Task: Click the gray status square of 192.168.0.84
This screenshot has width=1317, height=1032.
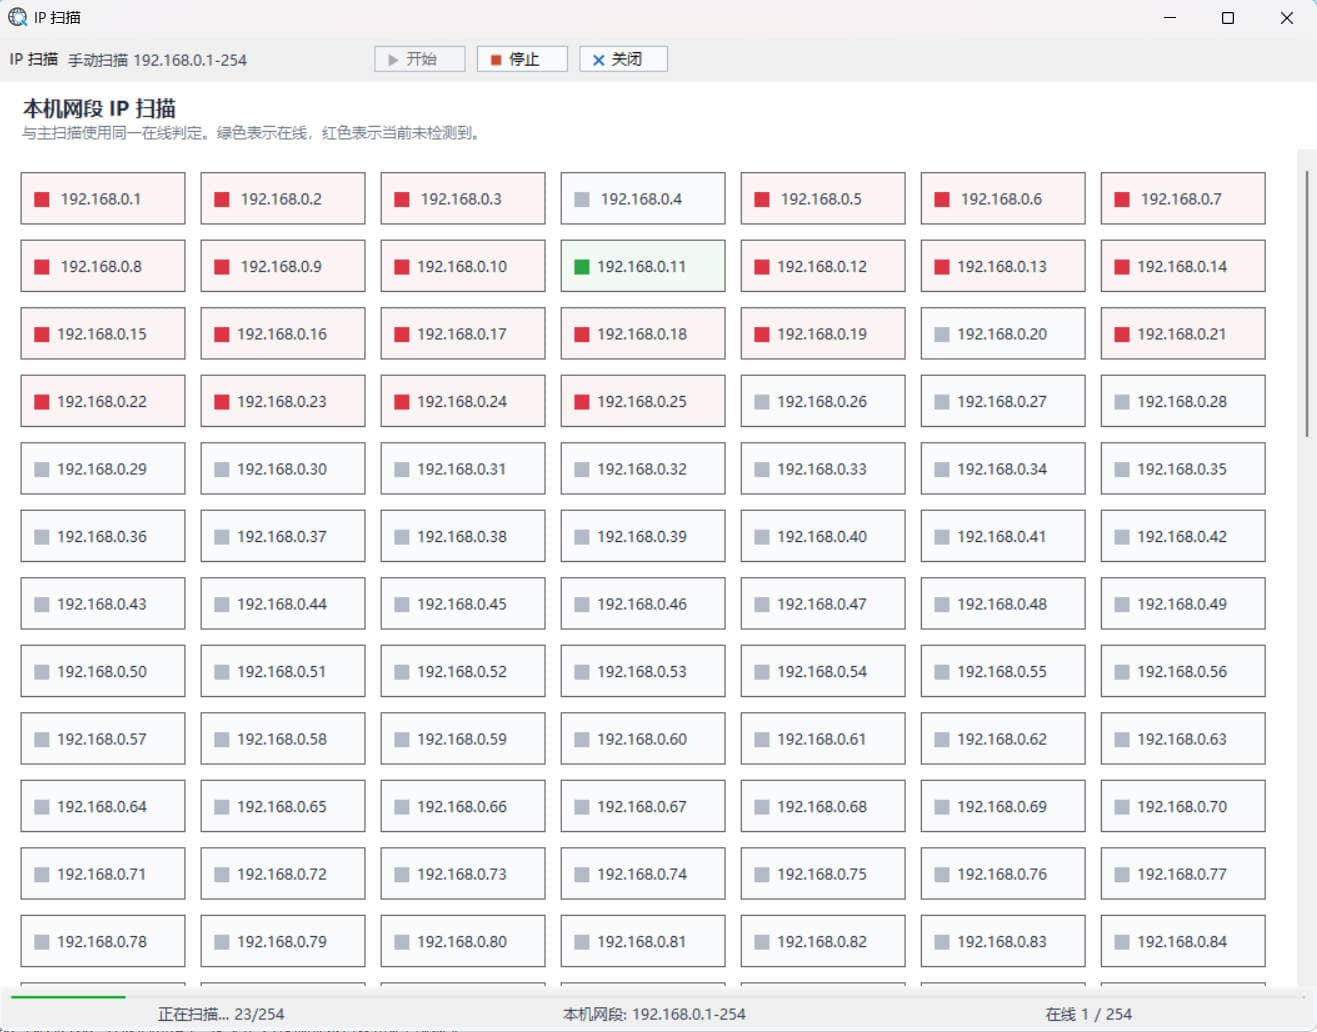Action: coord(1122,942)
